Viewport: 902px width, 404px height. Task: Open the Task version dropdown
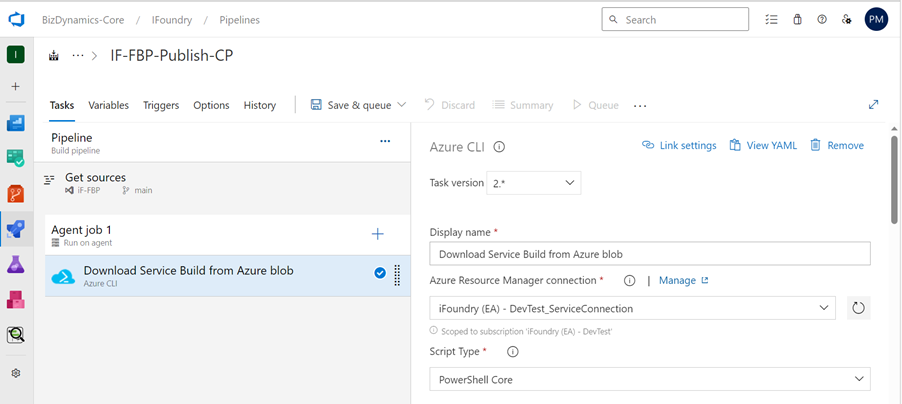tap(534, 183)
